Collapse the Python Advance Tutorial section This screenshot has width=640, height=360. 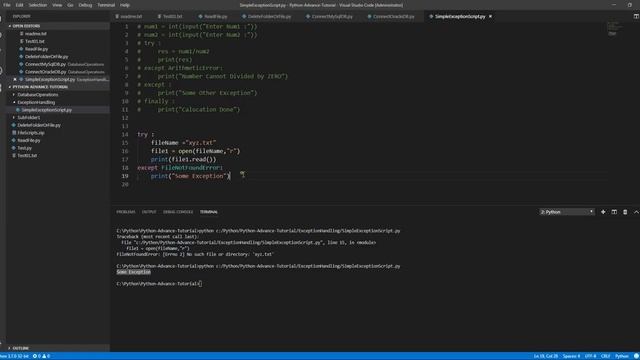point(40,87)
